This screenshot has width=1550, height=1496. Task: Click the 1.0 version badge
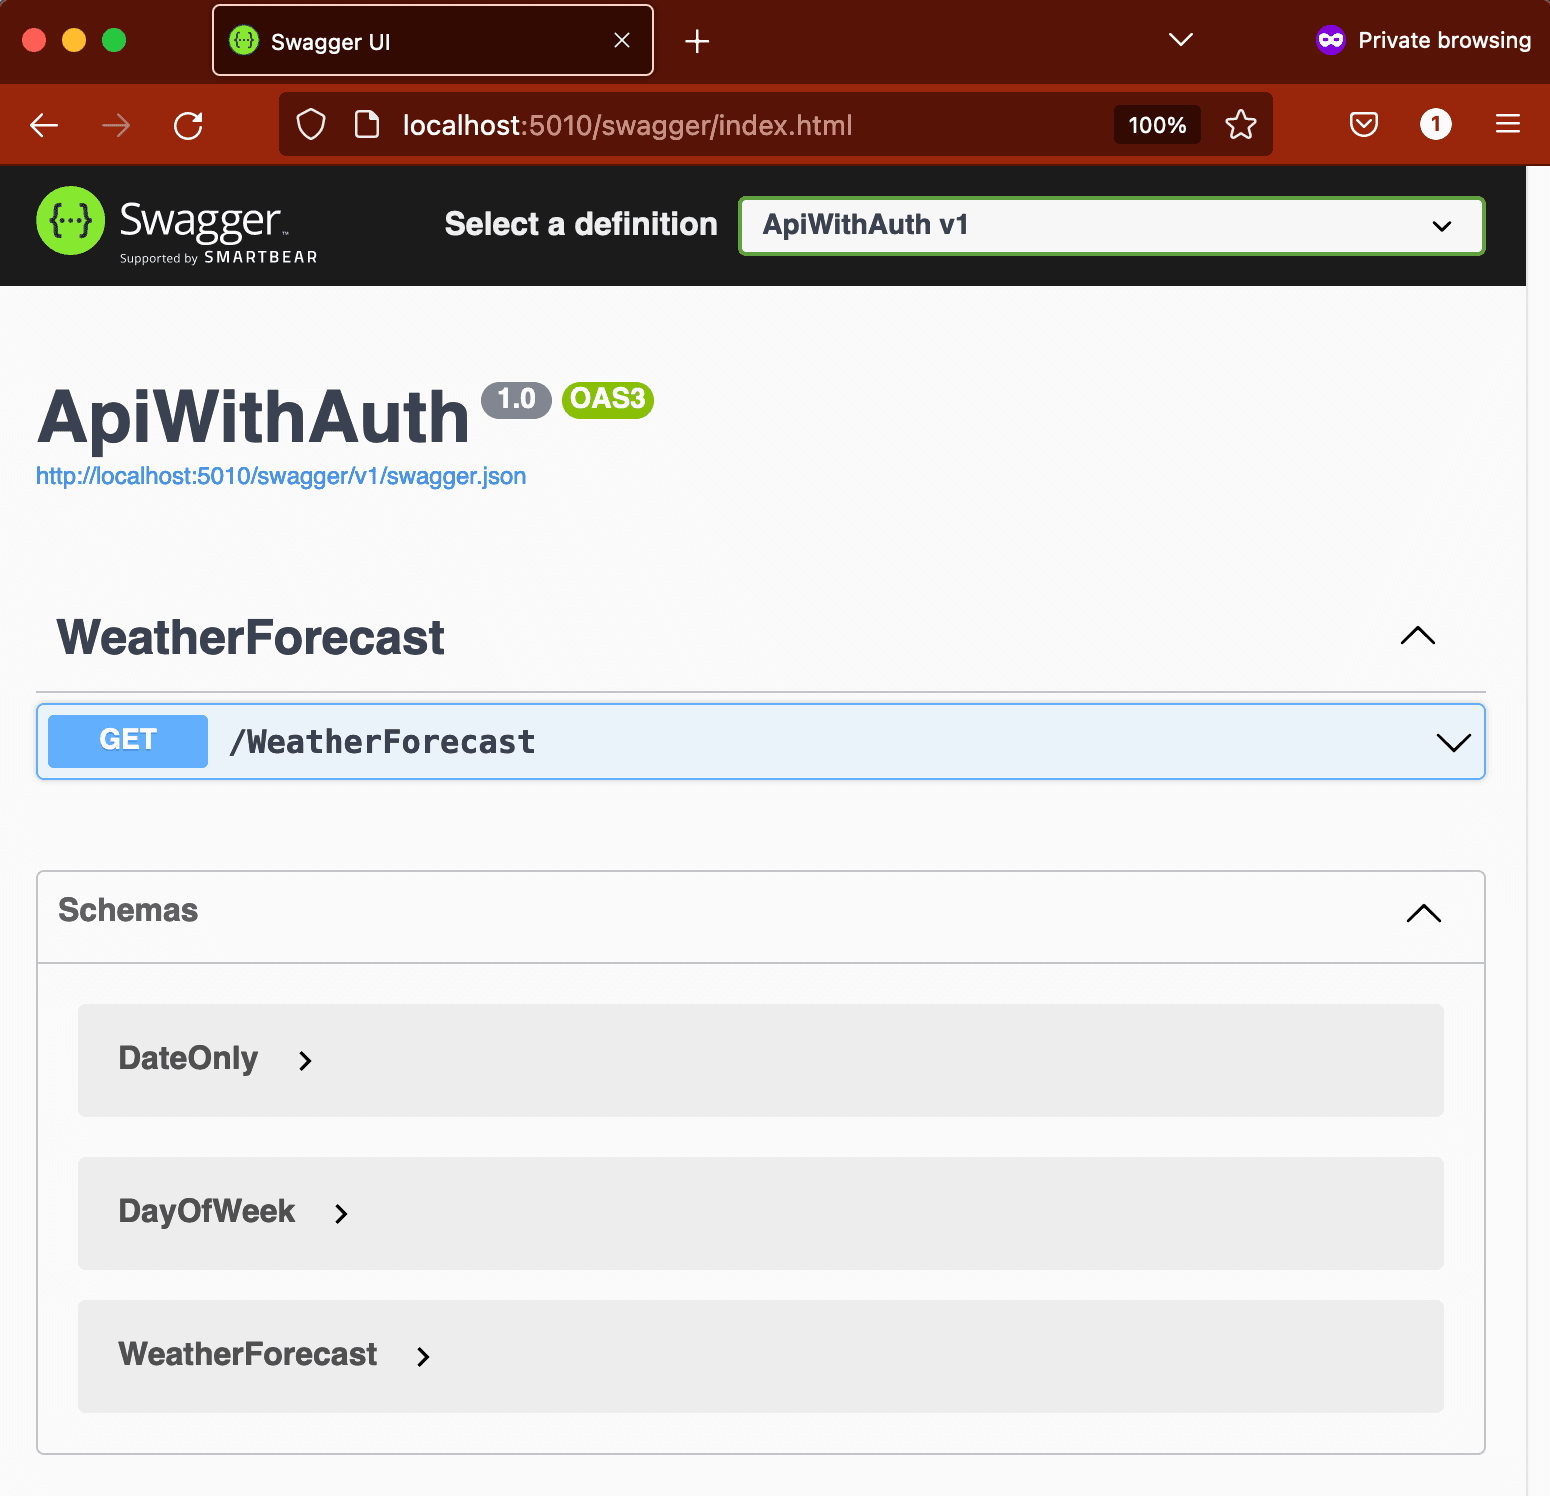pos(516,399)
